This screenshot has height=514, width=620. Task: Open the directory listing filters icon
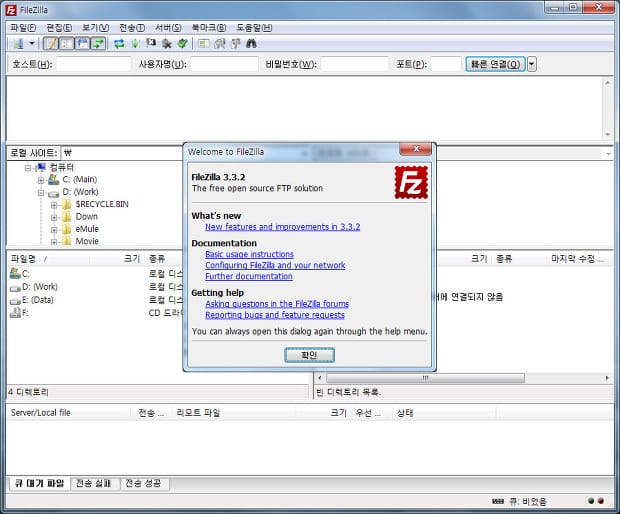point(204,43)
